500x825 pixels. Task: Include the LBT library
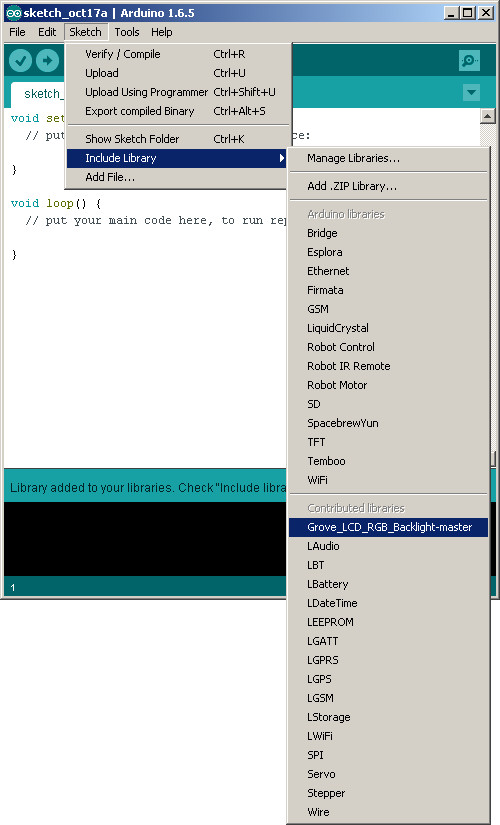(x=388, y=565)
